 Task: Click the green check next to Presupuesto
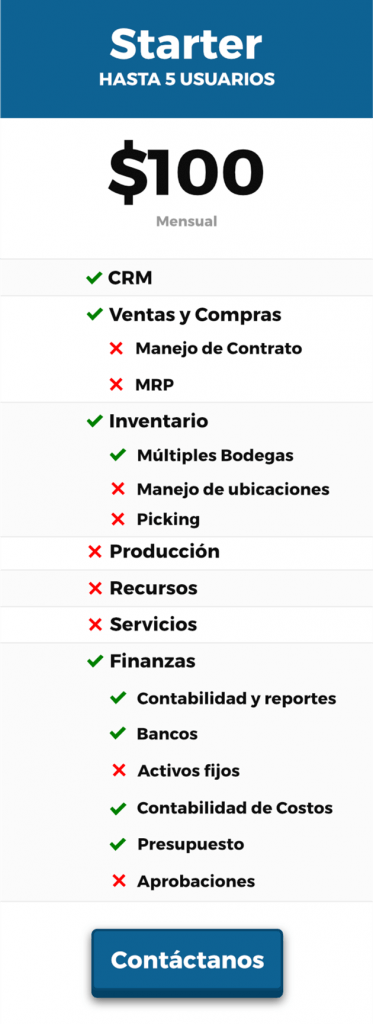pos(118,845)
